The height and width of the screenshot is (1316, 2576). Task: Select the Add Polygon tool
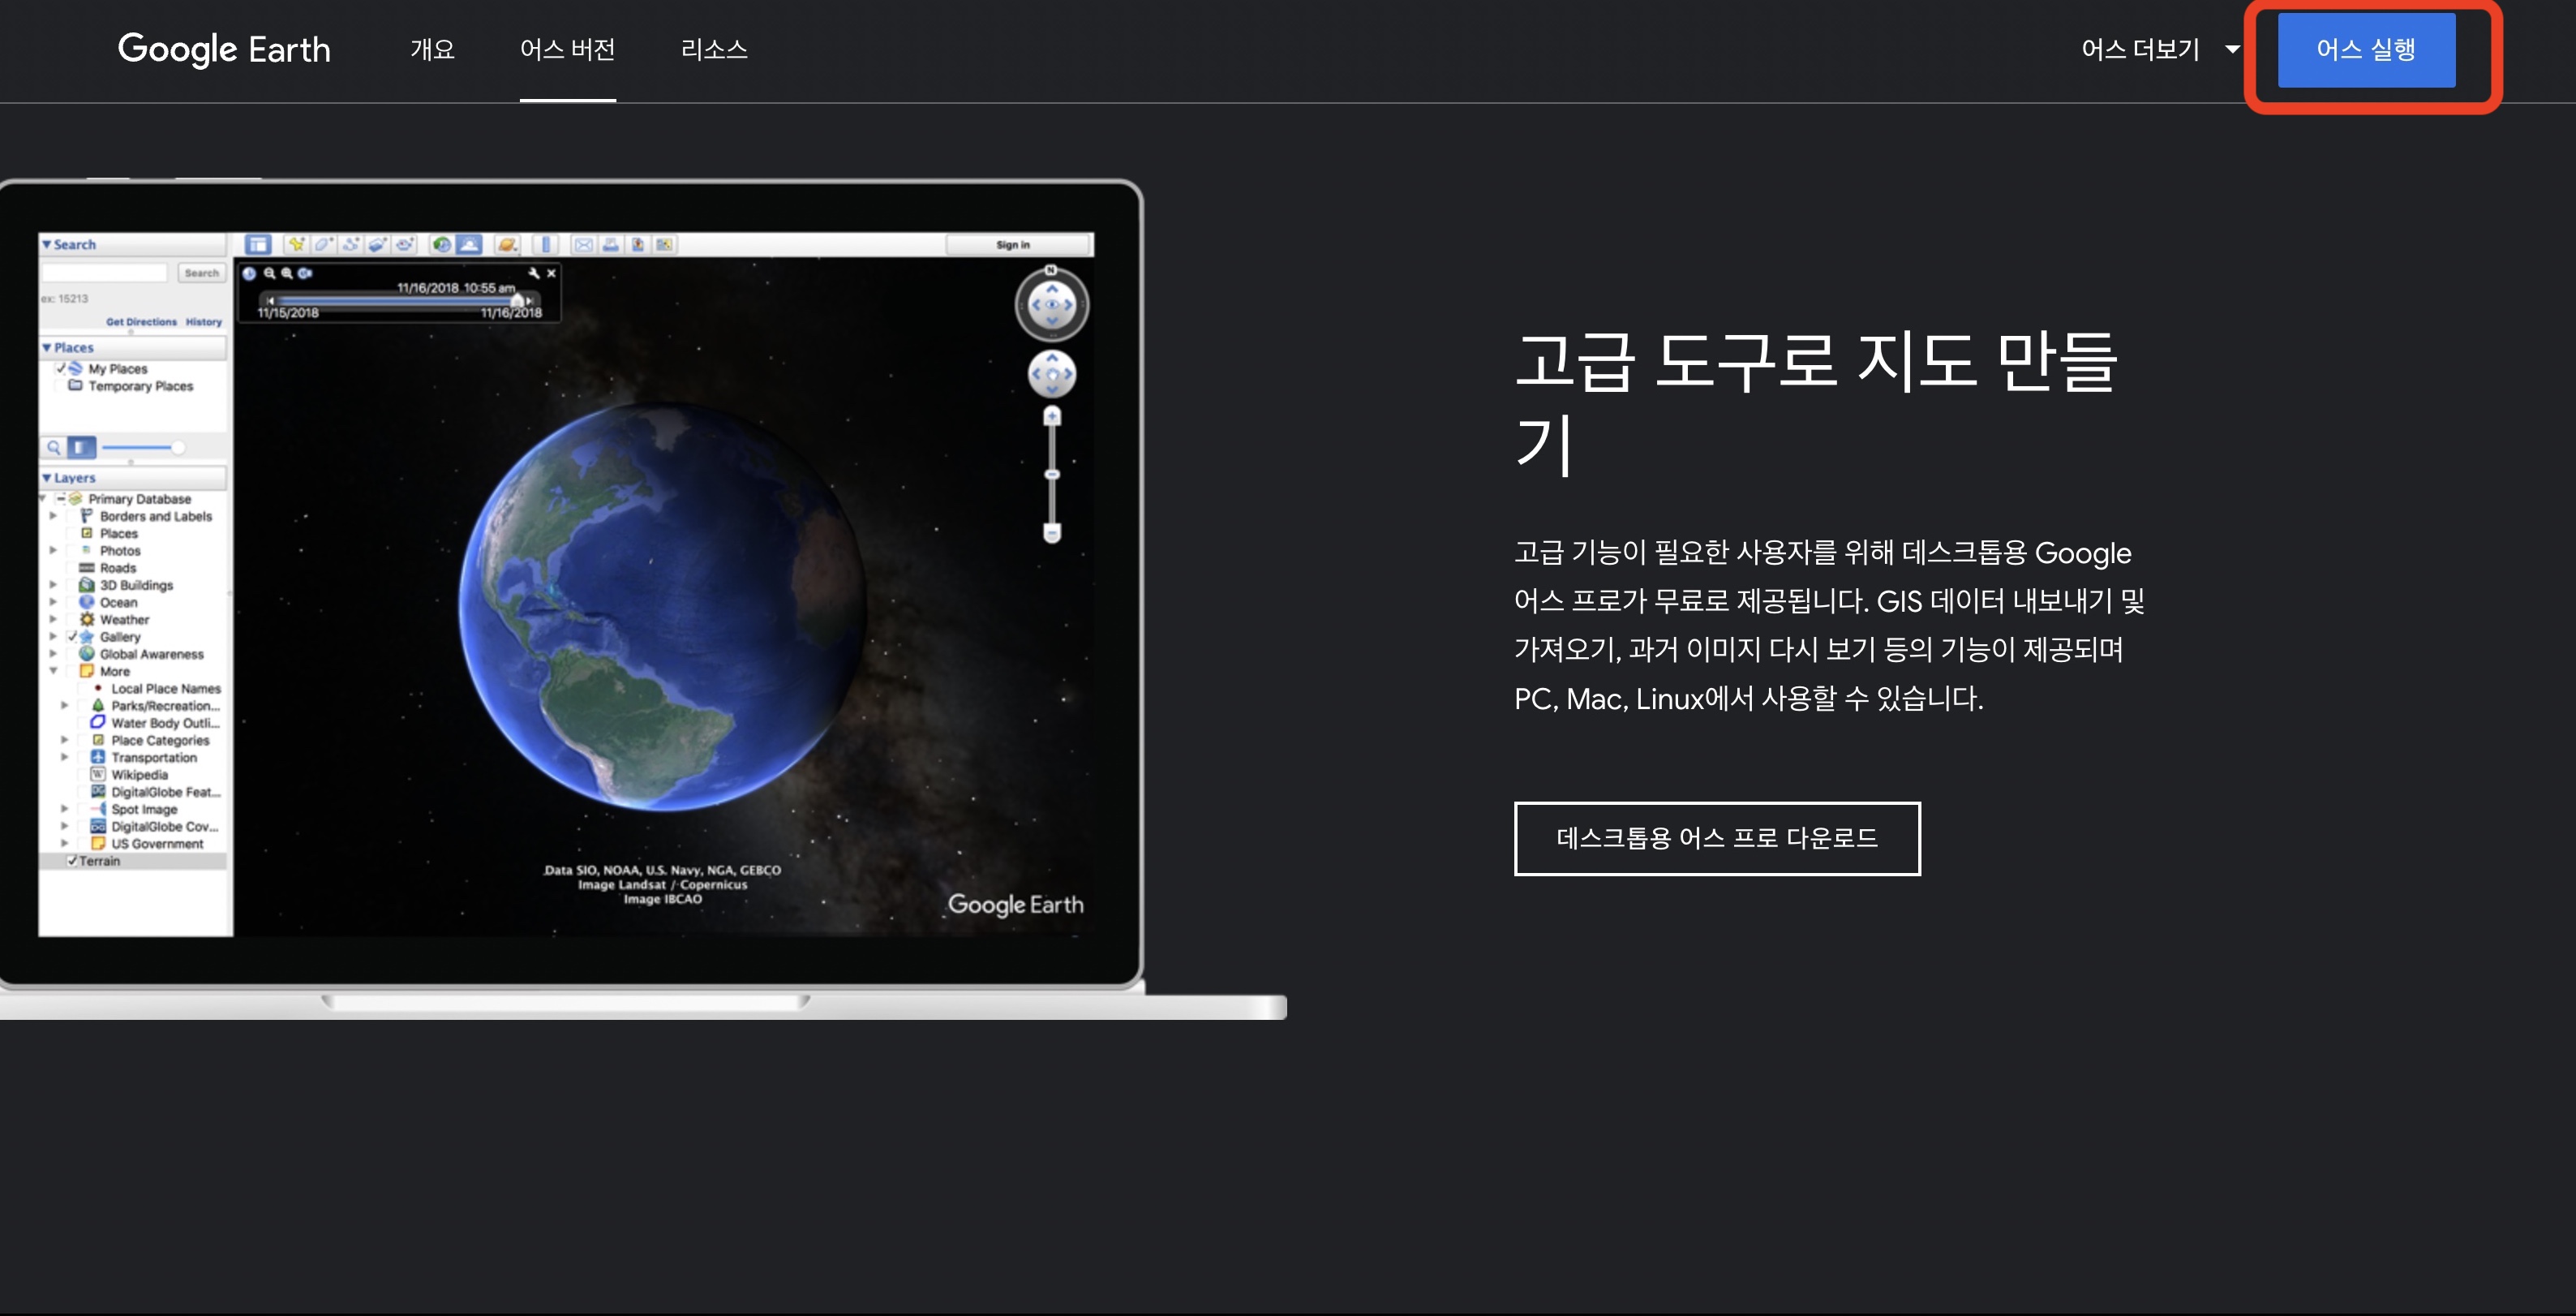[324, 246]
